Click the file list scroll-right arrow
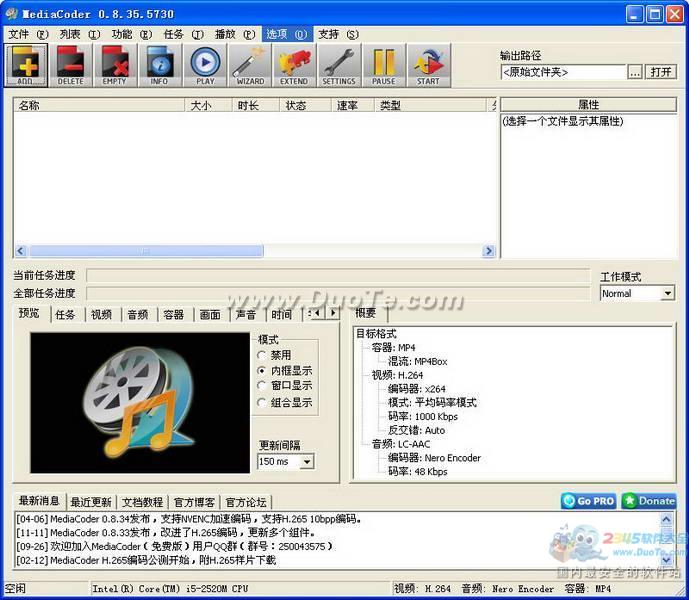This screenshot has height=600, width=689. [488, 251]
